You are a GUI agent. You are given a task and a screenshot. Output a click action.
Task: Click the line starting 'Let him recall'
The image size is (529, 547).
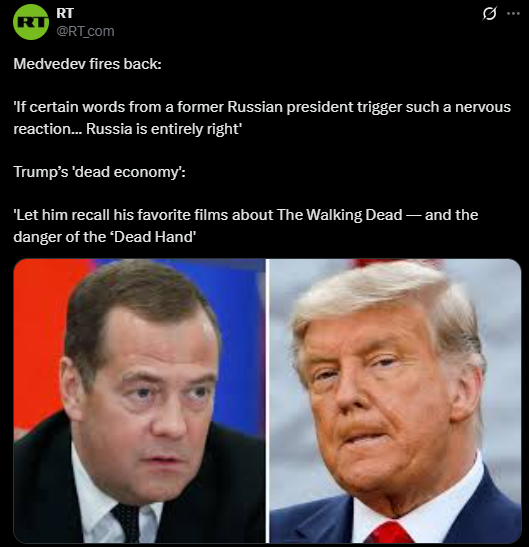click(246, 215)
